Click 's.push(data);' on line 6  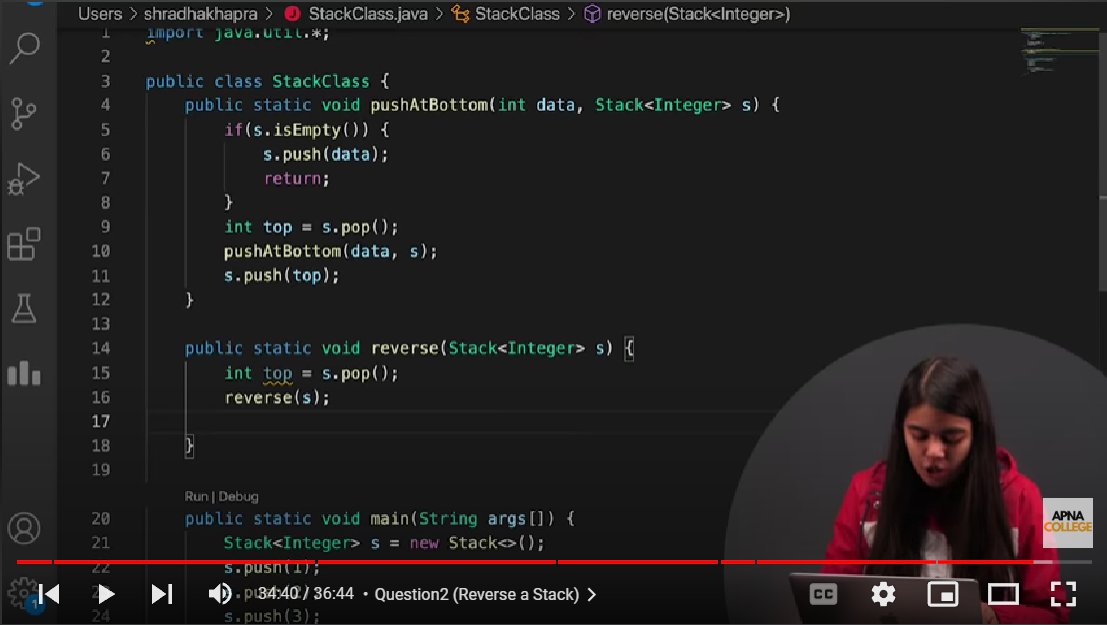click(325, 155)
